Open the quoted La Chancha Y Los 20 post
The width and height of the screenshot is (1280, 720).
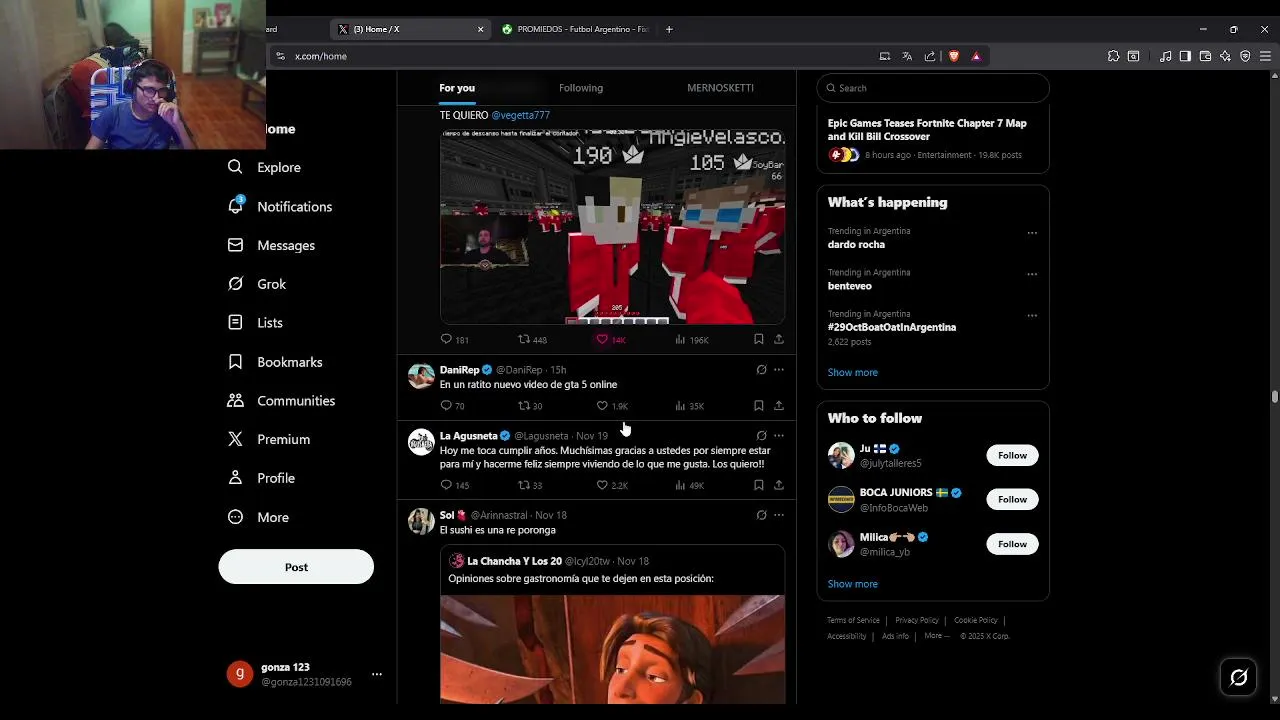click(x=612, y=624)
